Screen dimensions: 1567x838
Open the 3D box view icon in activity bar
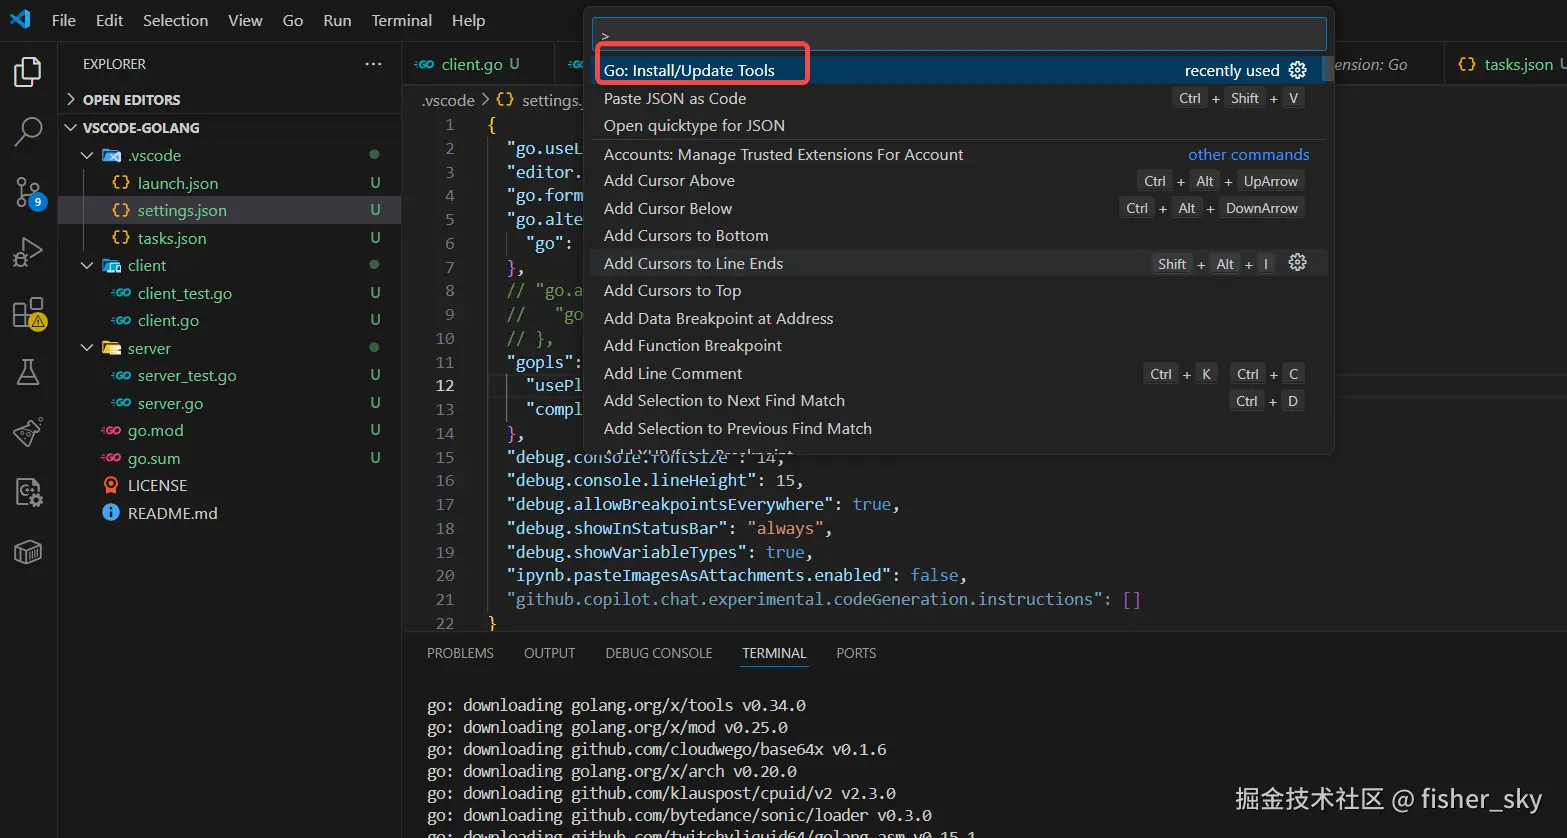28,552
